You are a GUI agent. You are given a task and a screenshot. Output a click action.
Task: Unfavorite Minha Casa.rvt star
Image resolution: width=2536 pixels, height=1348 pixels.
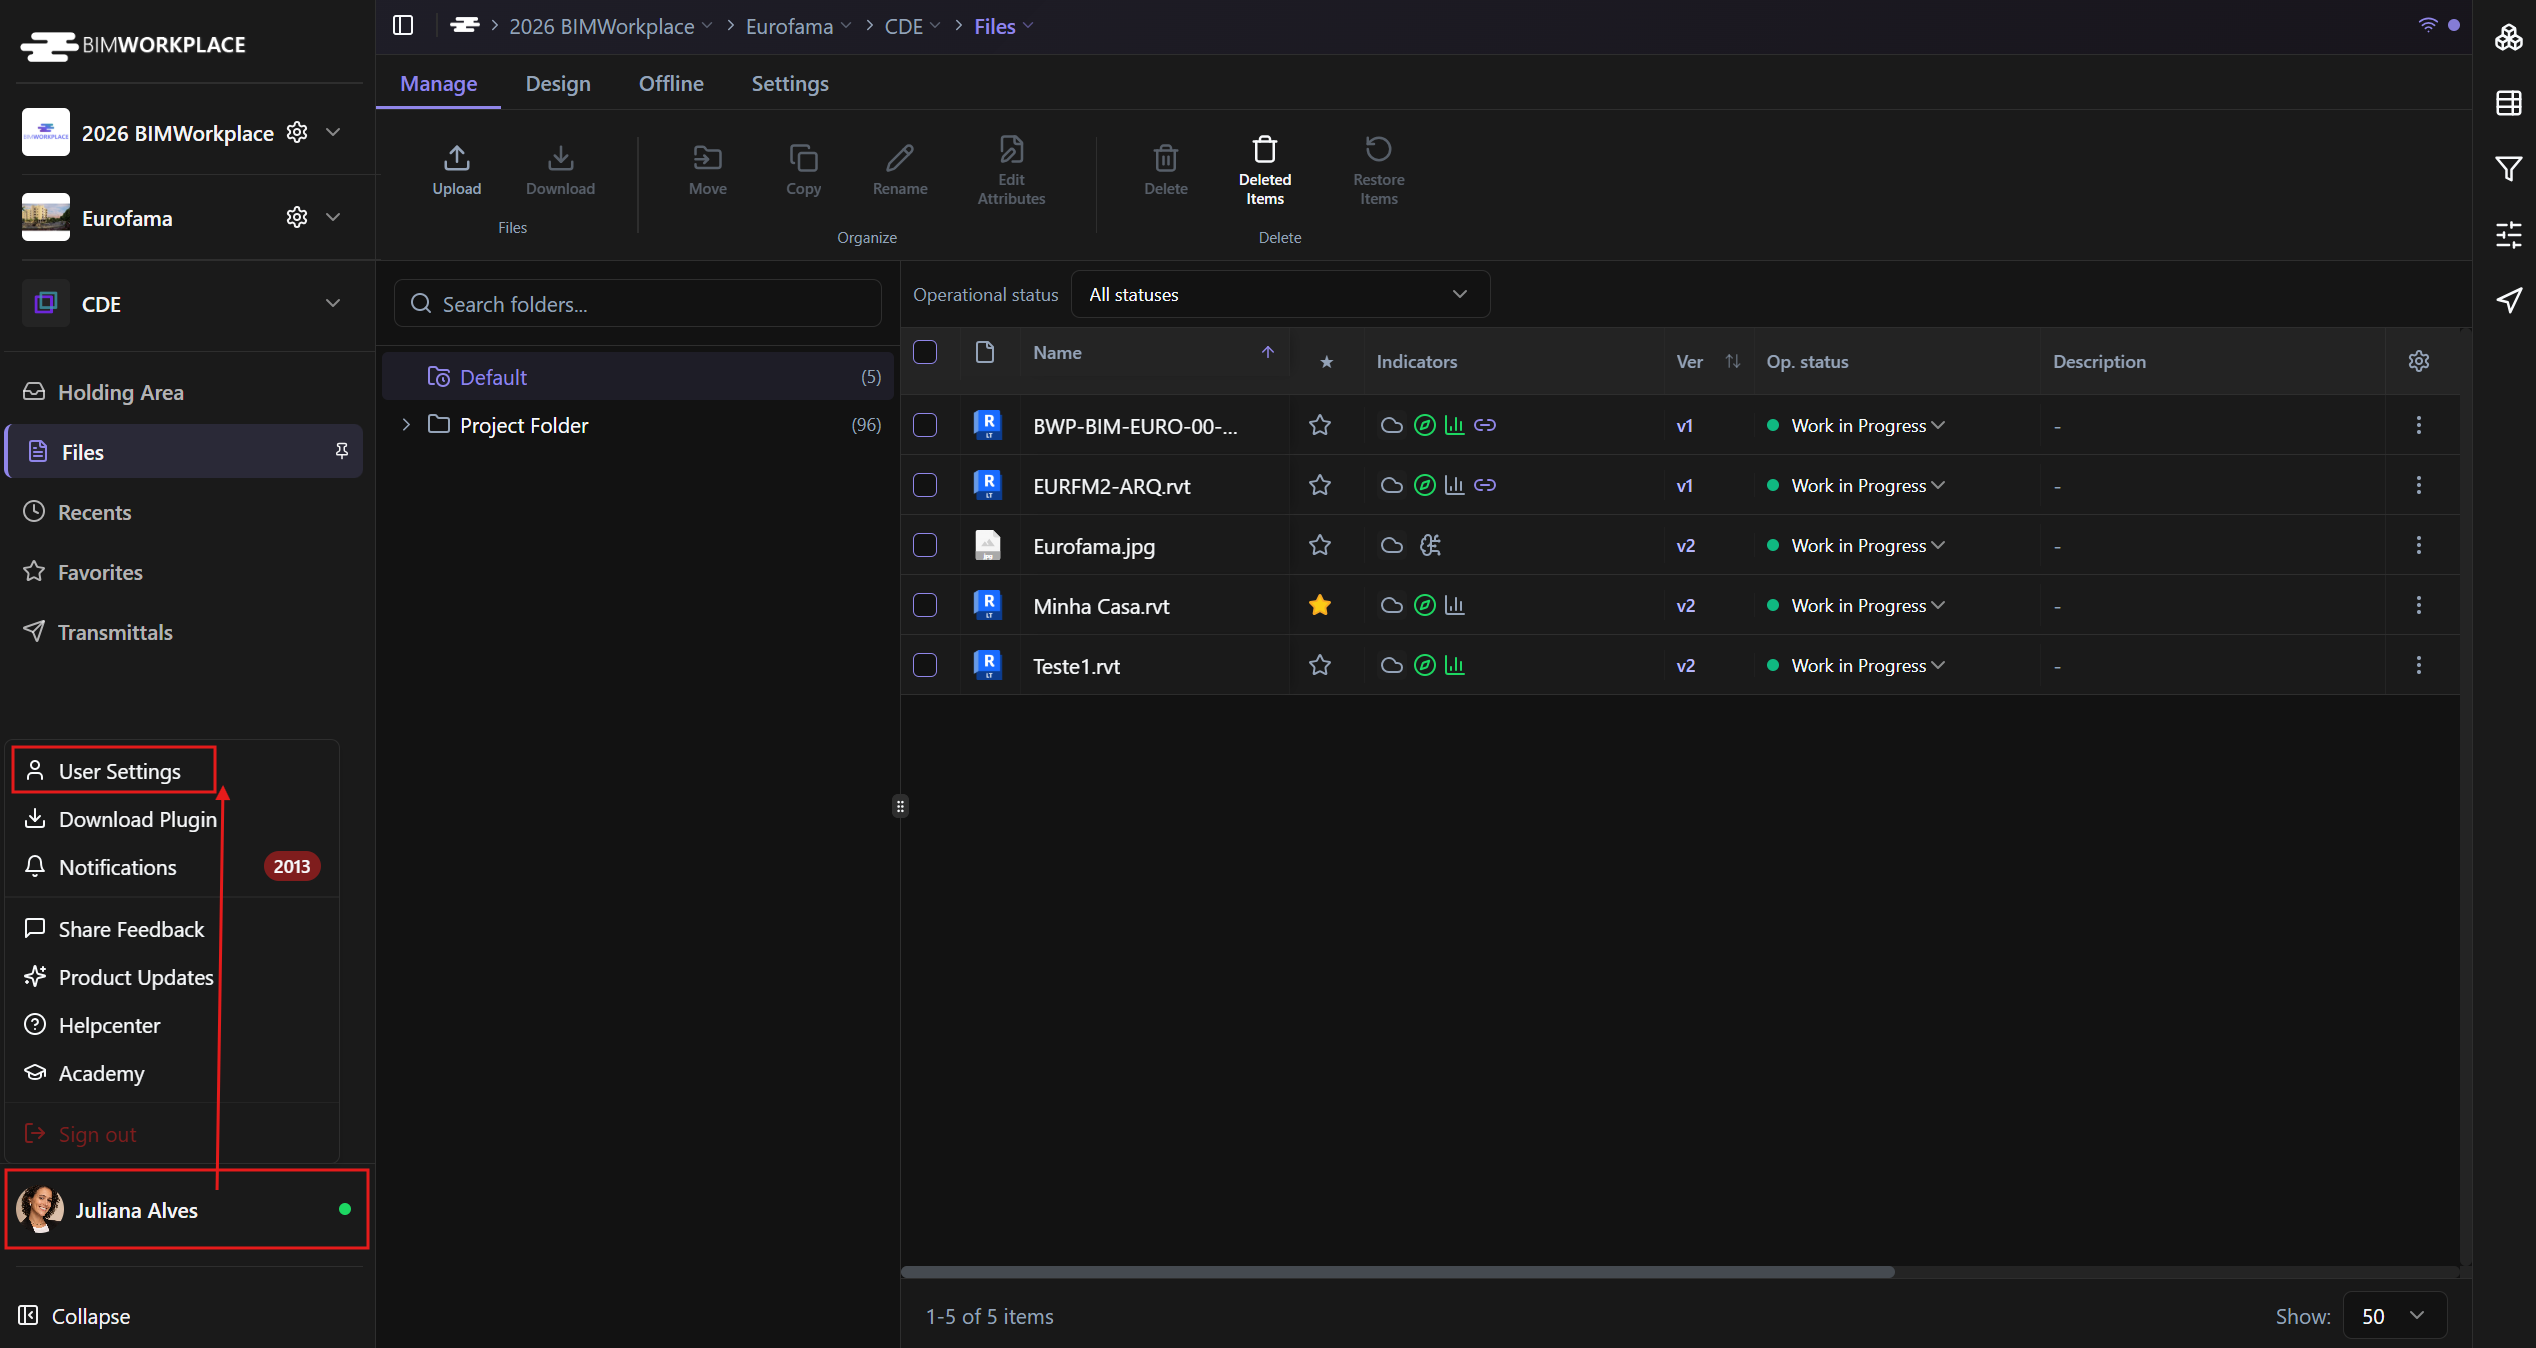pos(1320,605)
